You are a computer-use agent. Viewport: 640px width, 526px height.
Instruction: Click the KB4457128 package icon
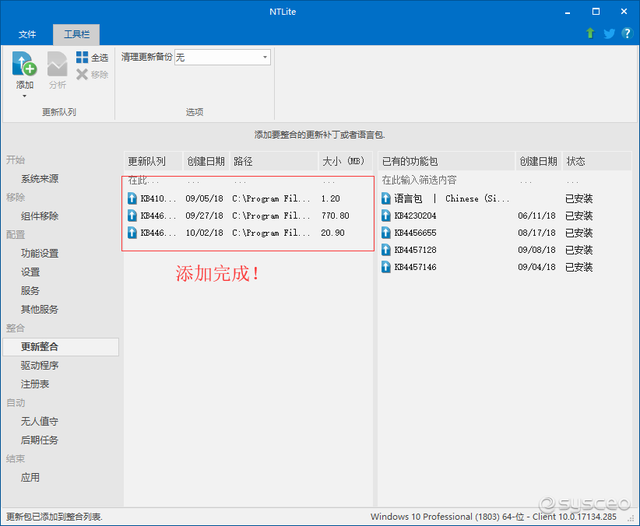(386, 250)
